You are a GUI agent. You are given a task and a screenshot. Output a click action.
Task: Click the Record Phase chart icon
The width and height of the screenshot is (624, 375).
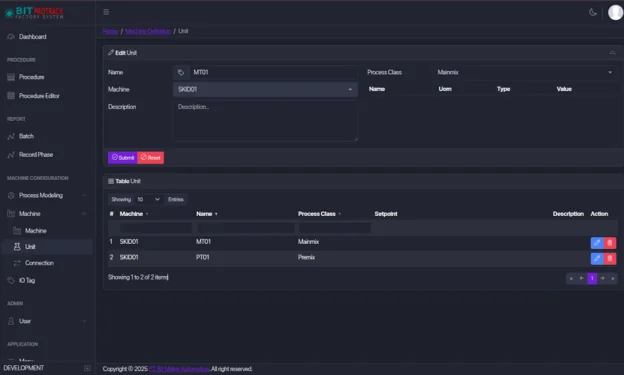click(x=11, y=155)
